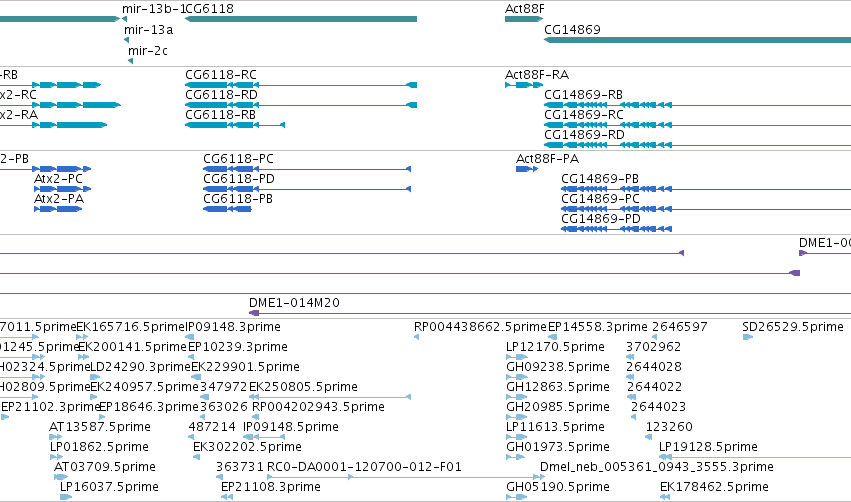Select protein CG14869-PD label
This screenshot has width=851, height=502.
[x=601, y=219]
